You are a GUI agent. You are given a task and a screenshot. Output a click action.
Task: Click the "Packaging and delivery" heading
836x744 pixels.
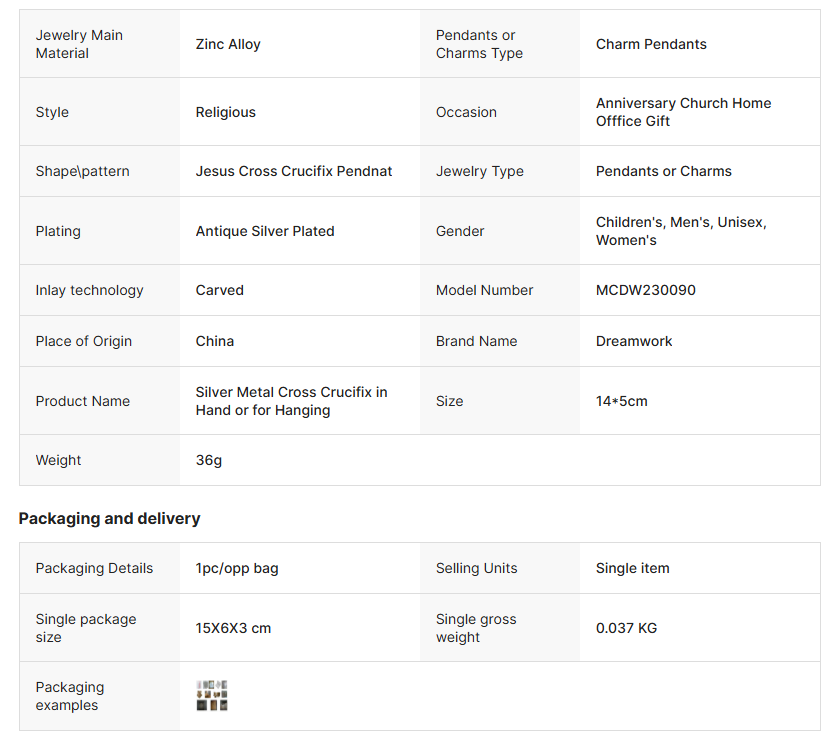tap(110, 518)
